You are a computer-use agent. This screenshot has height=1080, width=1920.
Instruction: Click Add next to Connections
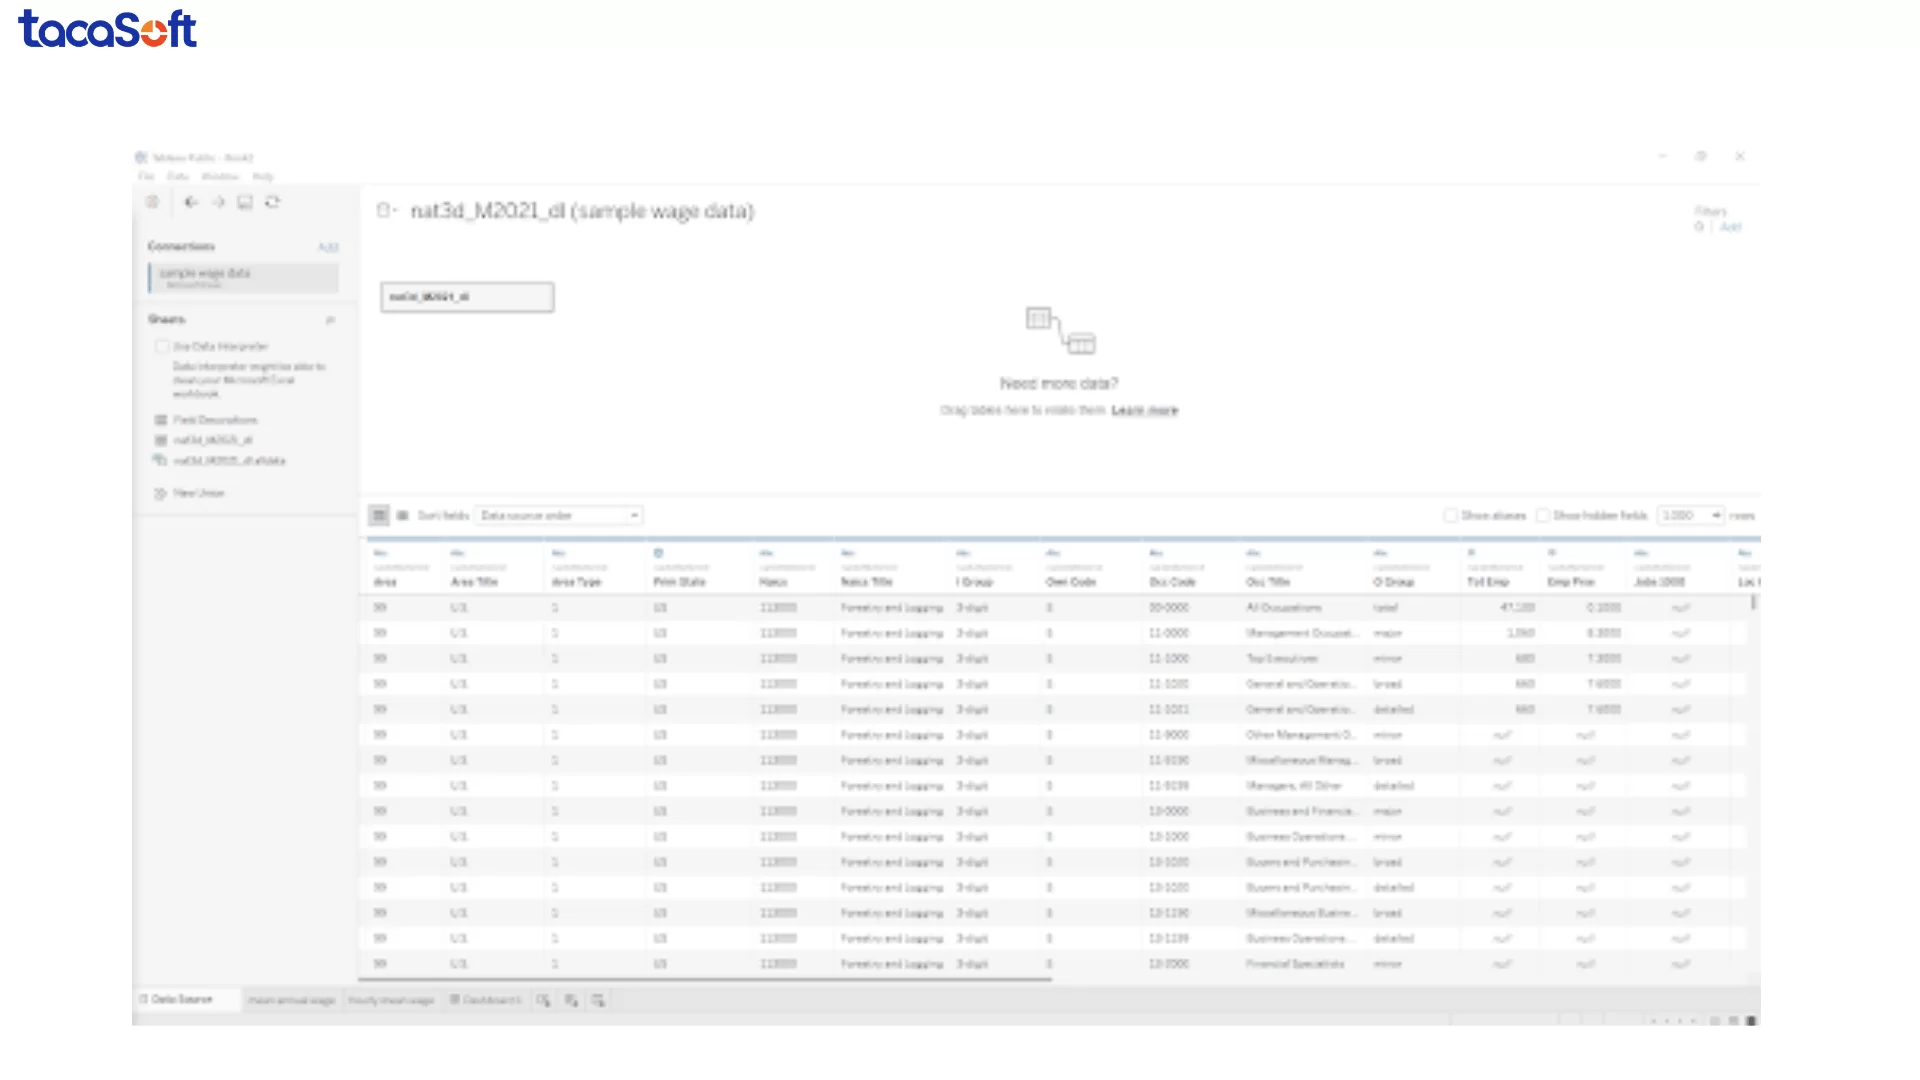click(329, 247)
